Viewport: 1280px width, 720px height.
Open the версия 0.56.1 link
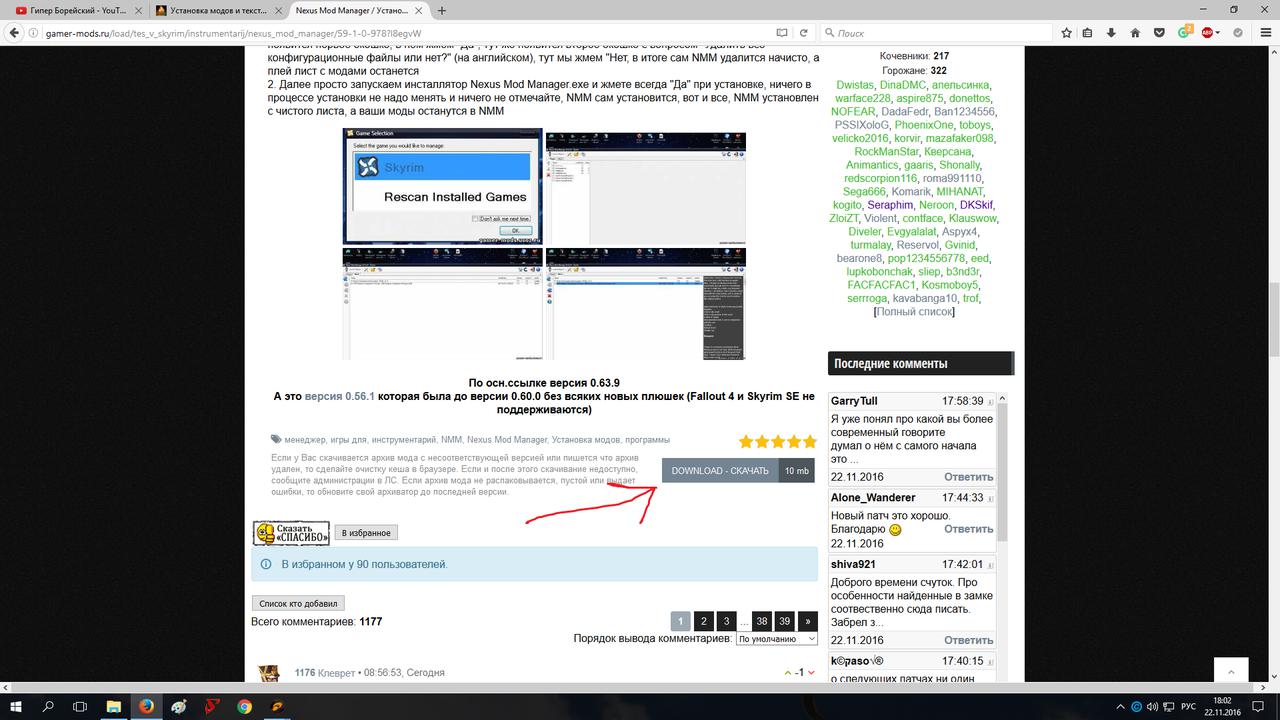pyautogui.click(x=339, y=396)
